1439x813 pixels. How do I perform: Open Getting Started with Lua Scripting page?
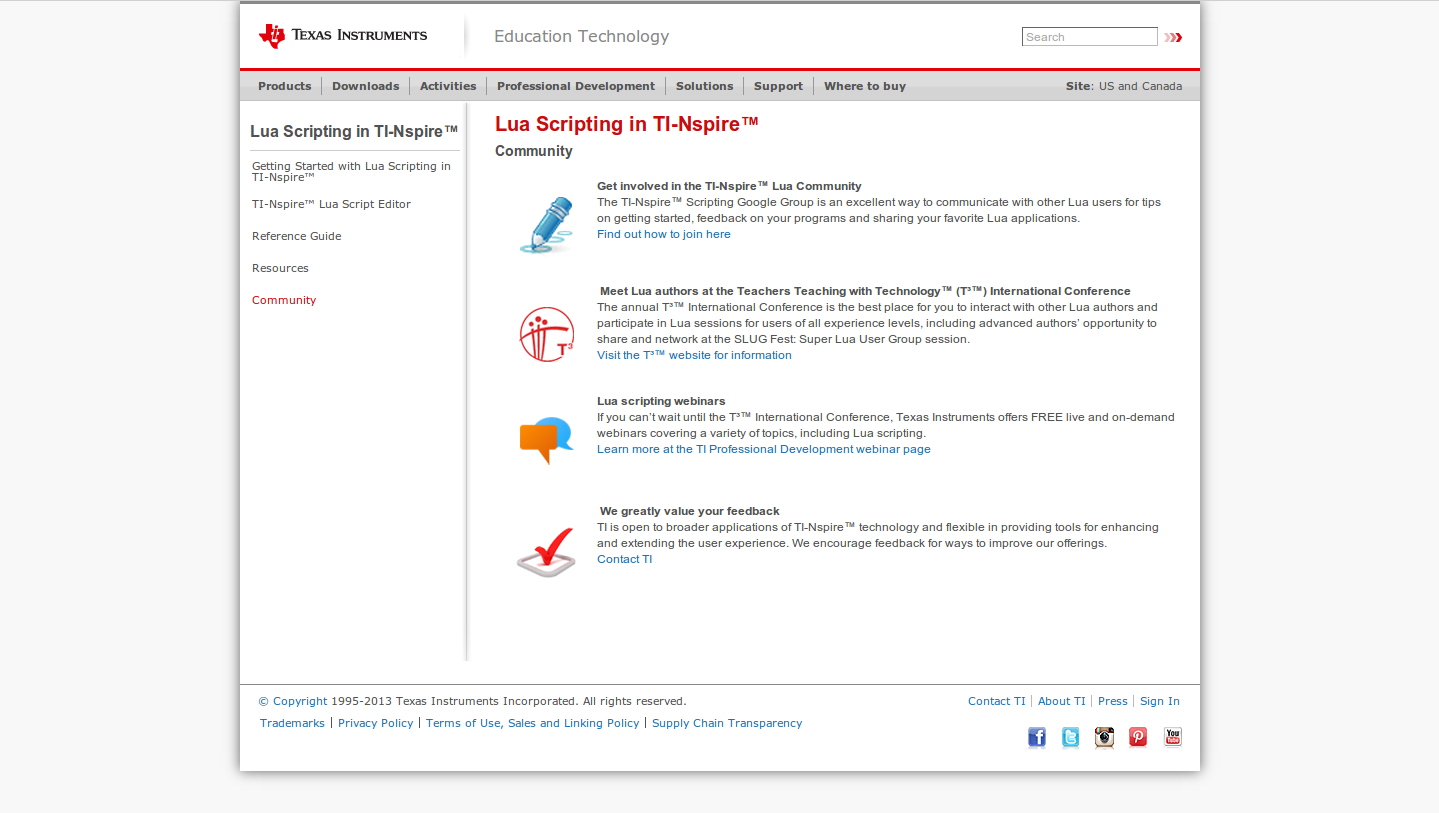coord(351,172)
